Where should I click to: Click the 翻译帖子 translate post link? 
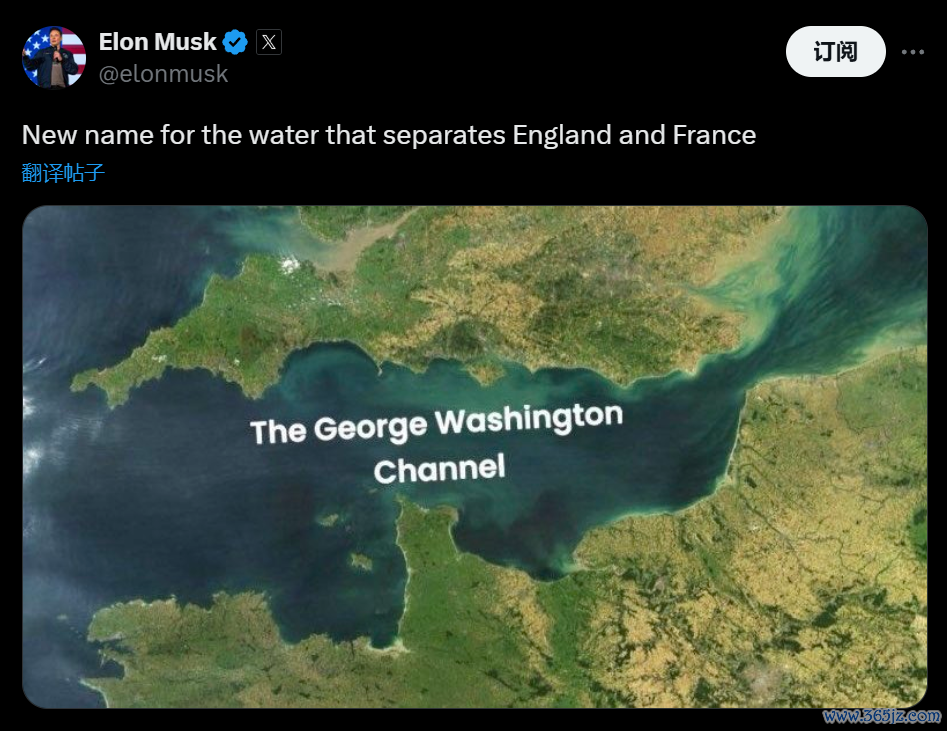click(63, 173)
